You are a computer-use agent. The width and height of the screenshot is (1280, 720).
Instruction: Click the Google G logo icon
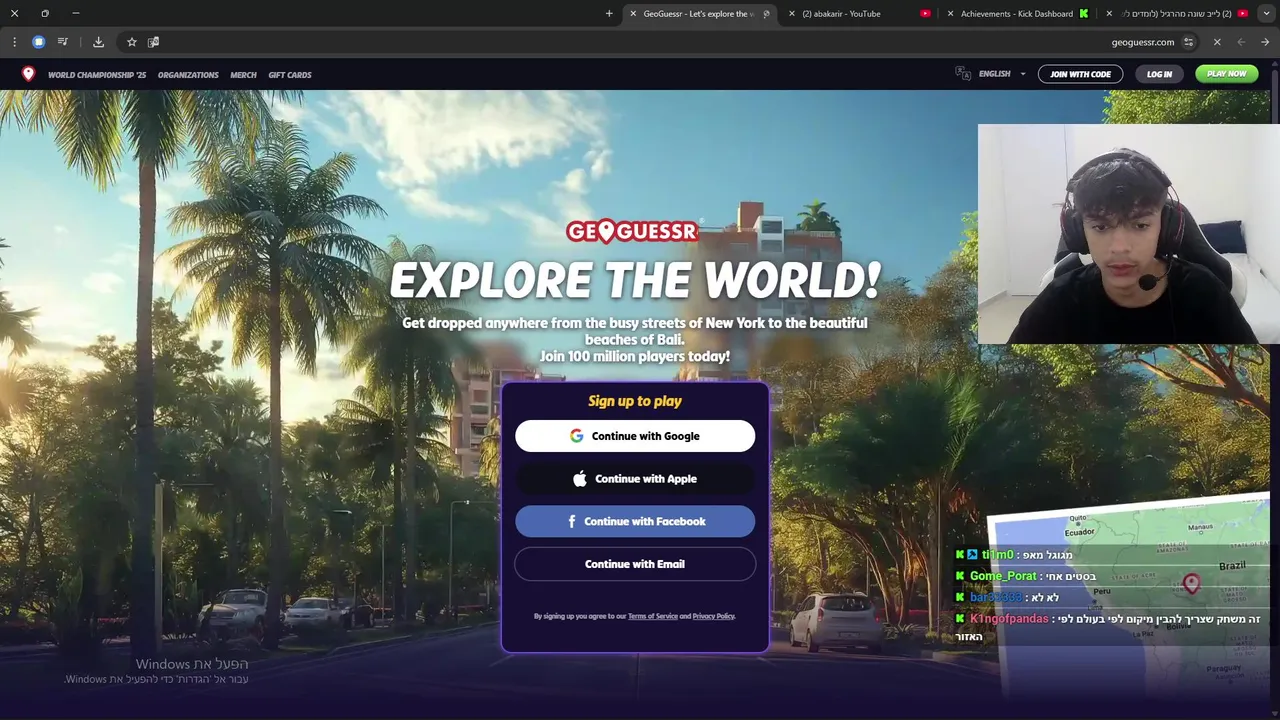(x=577, y=436)
